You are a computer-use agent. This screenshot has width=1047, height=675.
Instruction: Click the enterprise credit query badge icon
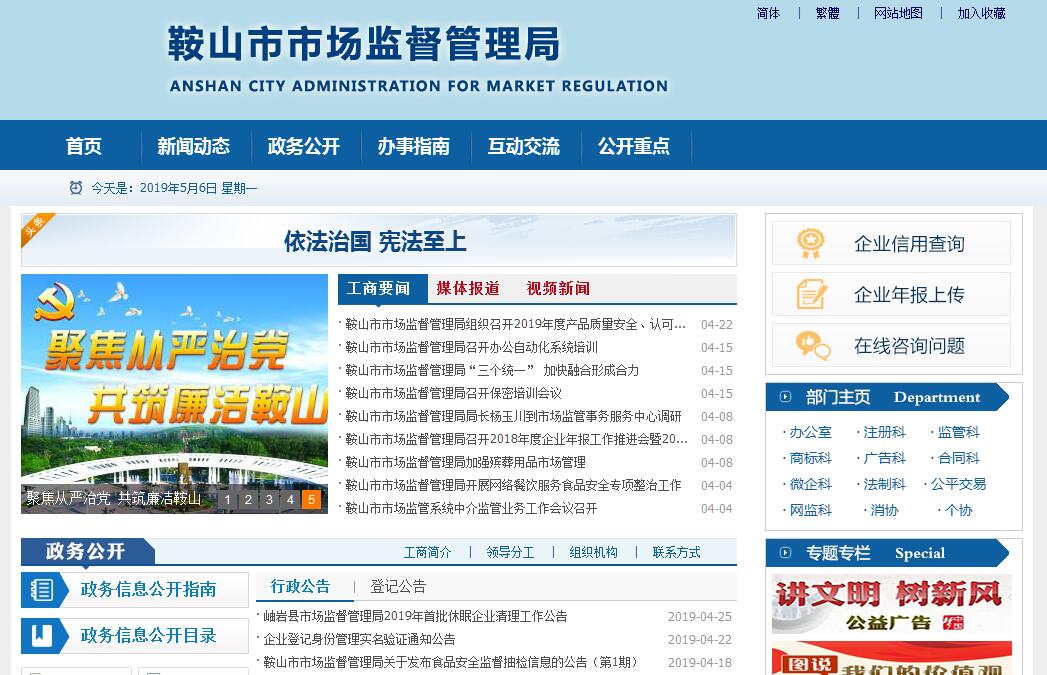click(x=811, y=243)
